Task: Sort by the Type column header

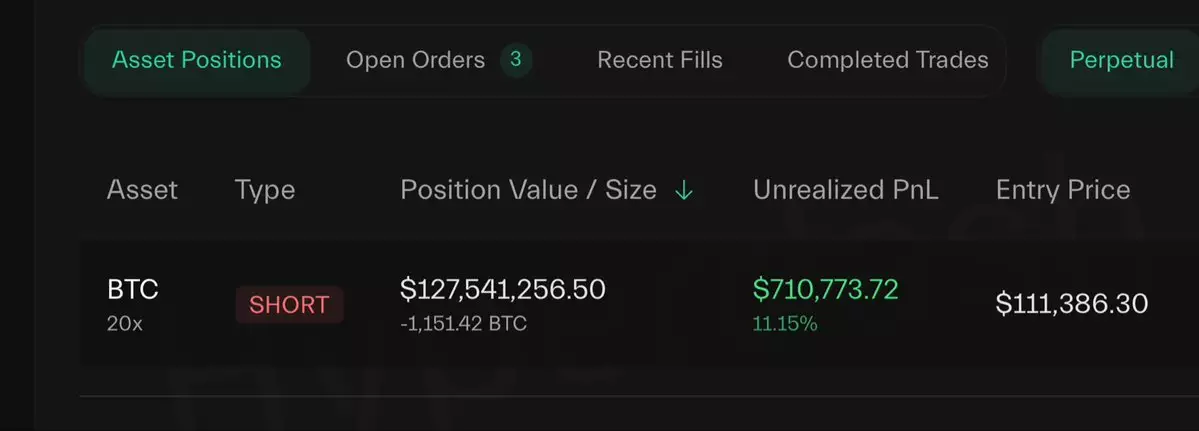Action: pos(265,190)
